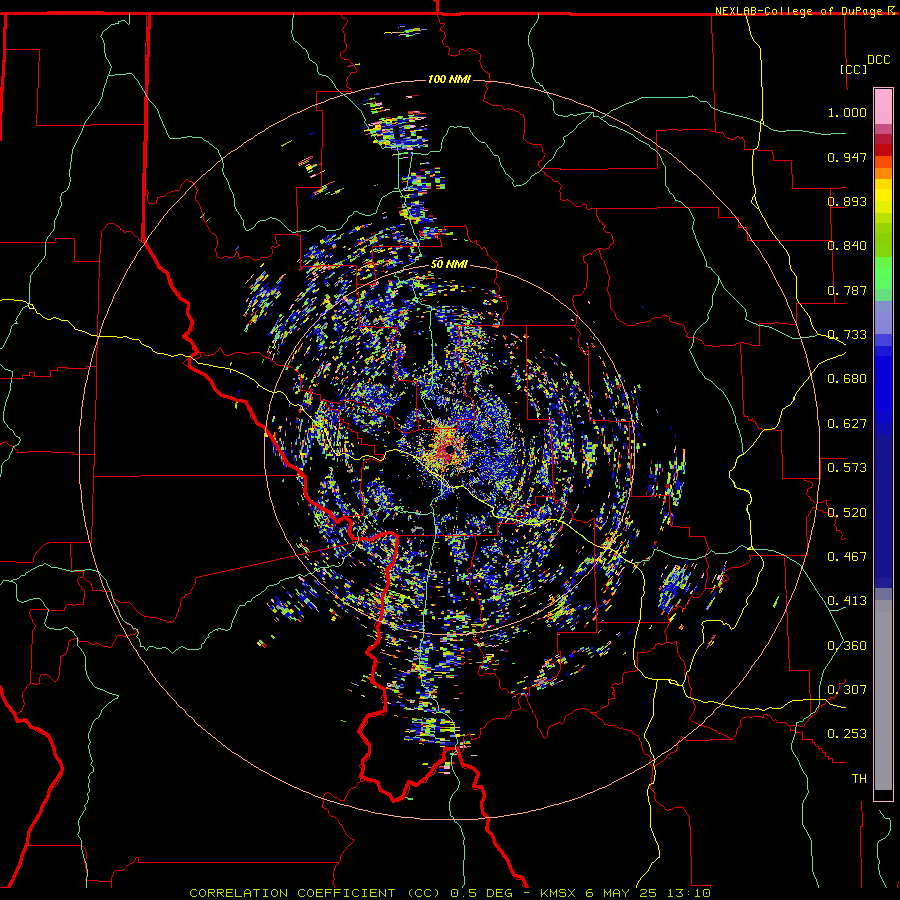Select the 1.000 color scale value
The image size is (900, 900).
pos(847,112)
